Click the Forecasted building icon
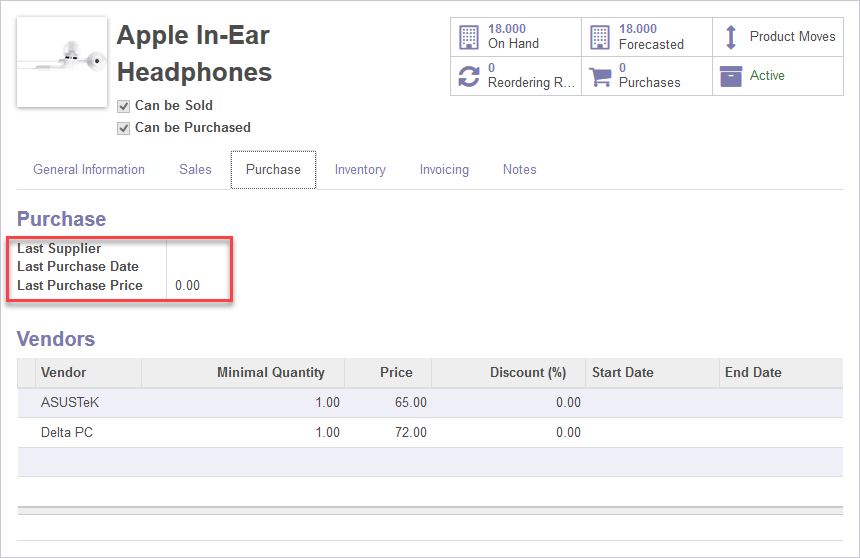 click(x=600, y=37)
